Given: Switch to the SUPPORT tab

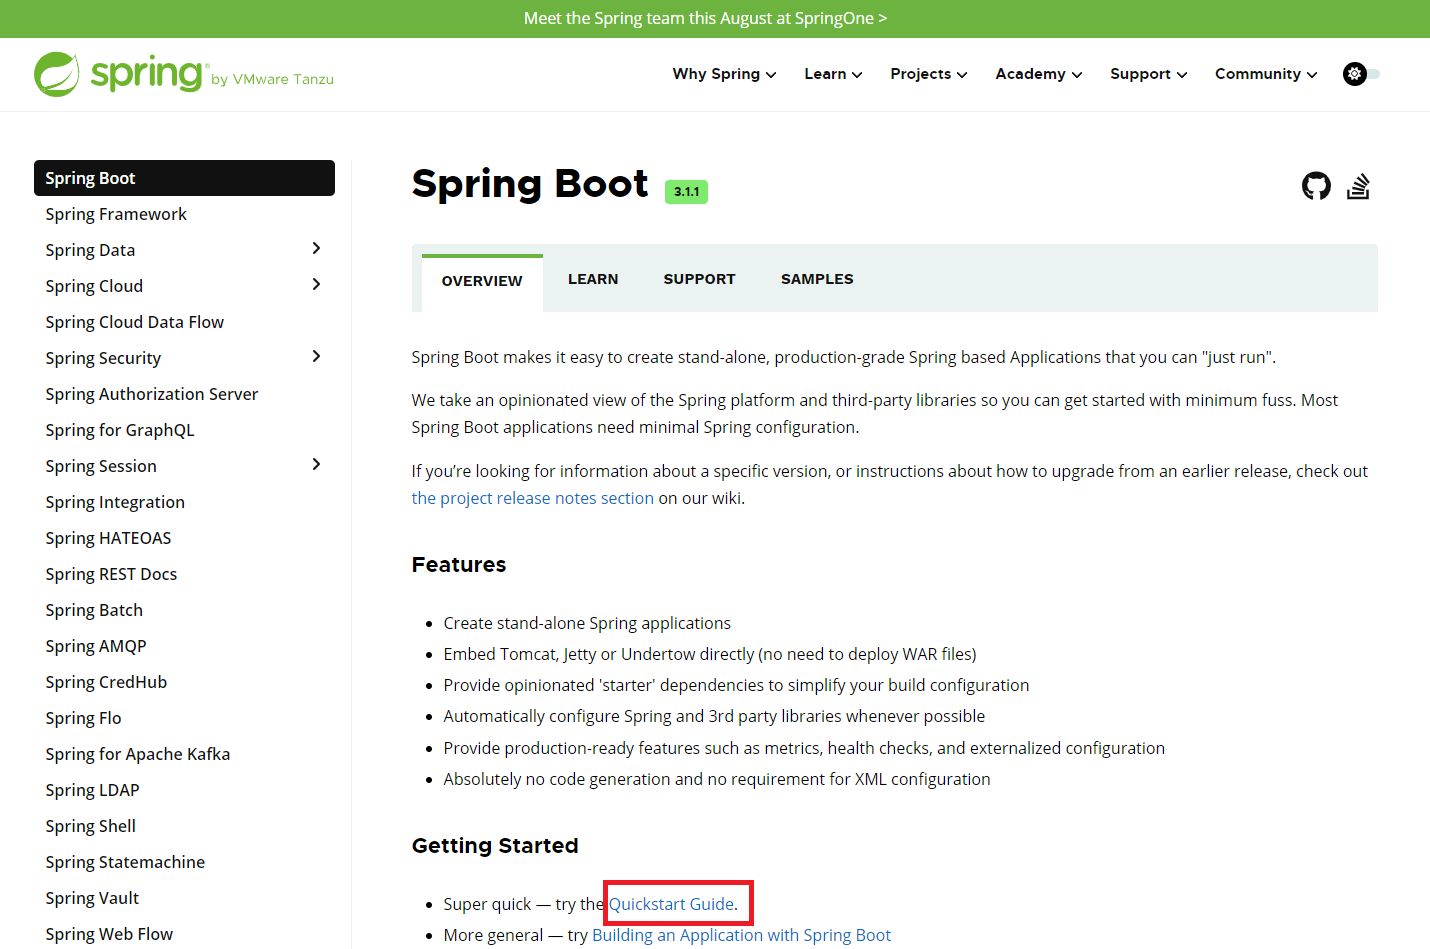Looking at the screenshot, I should [x=699, y=279].
